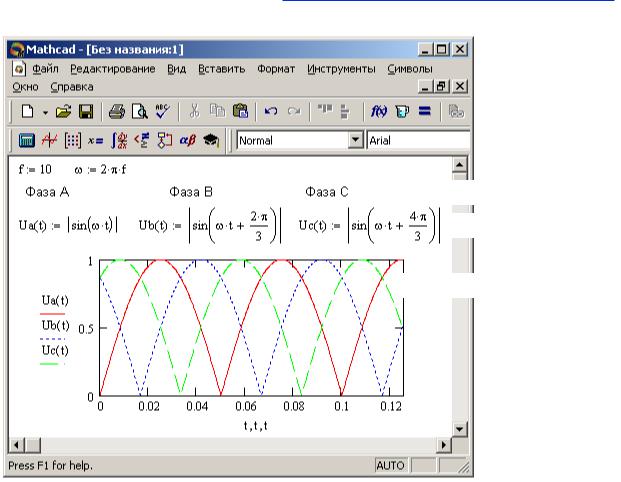The height and width of the screenshot is (482, 621).
Task: Open the Вид menu
Action: (176, 69)
